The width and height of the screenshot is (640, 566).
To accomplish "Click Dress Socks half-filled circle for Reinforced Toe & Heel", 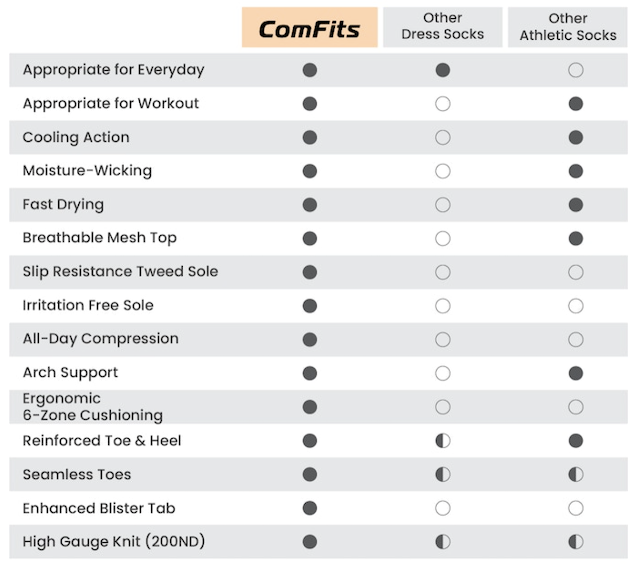I will tap(443, 441).
